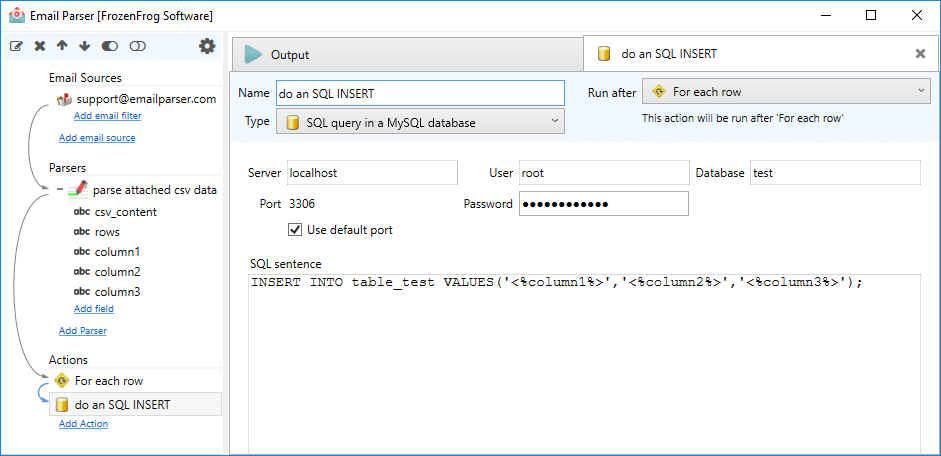Open the Type dropdown for SQL query
This screenshot has width=941, height=456.
point(420,123)
